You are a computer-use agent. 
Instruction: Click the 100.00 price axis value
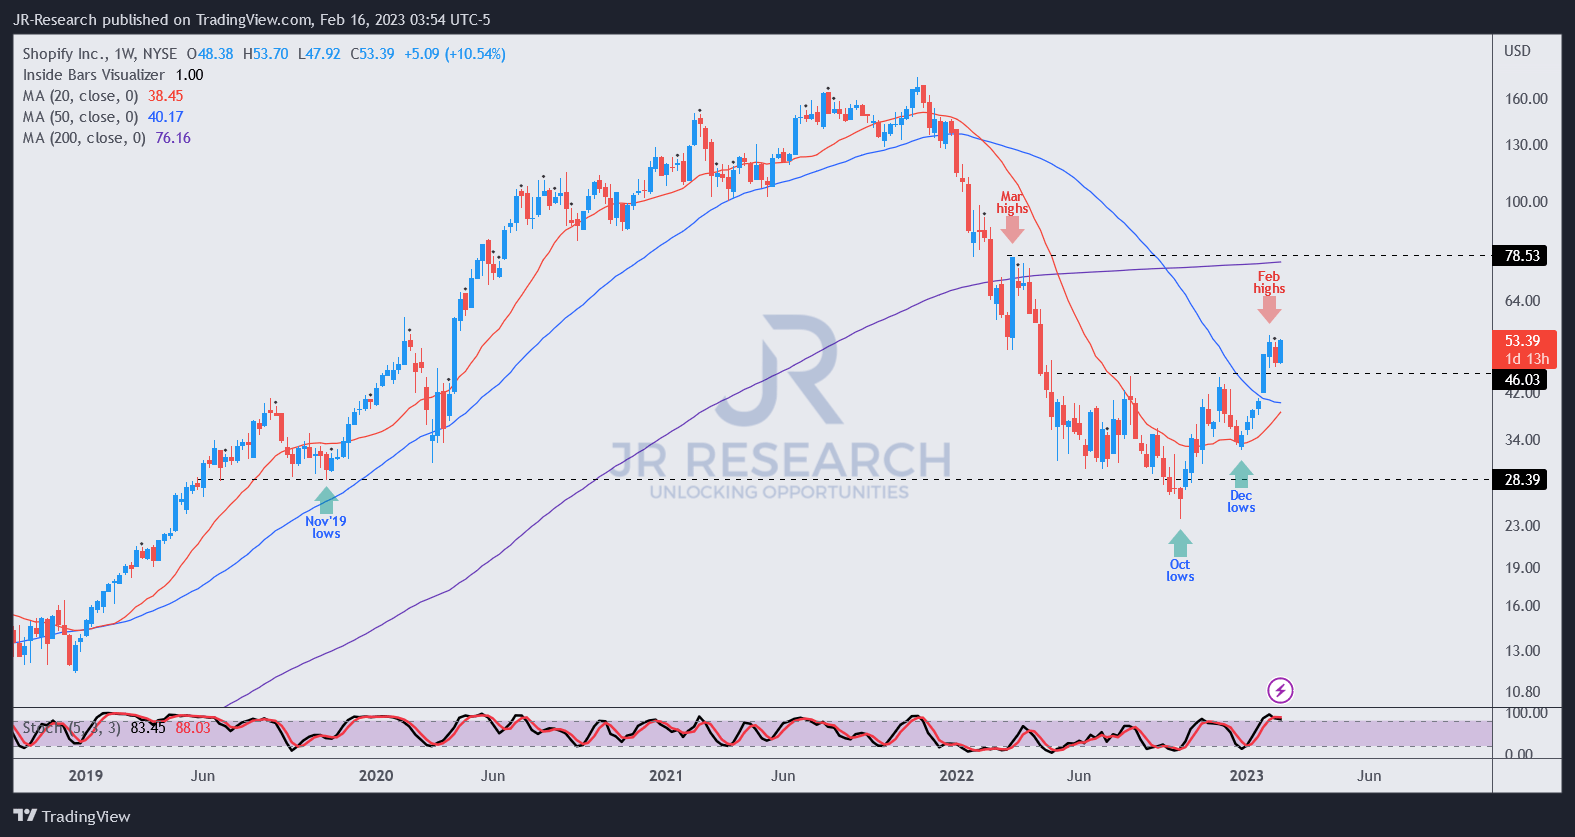tap(1526, 202)
